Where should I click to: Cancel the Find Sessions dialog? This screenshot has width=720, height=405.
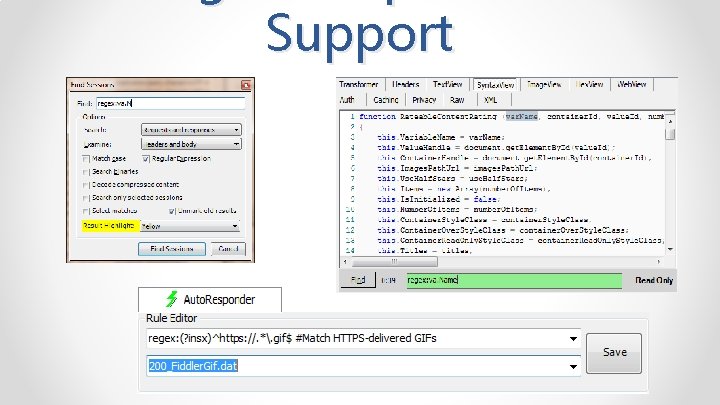click(x=228, y=249)
